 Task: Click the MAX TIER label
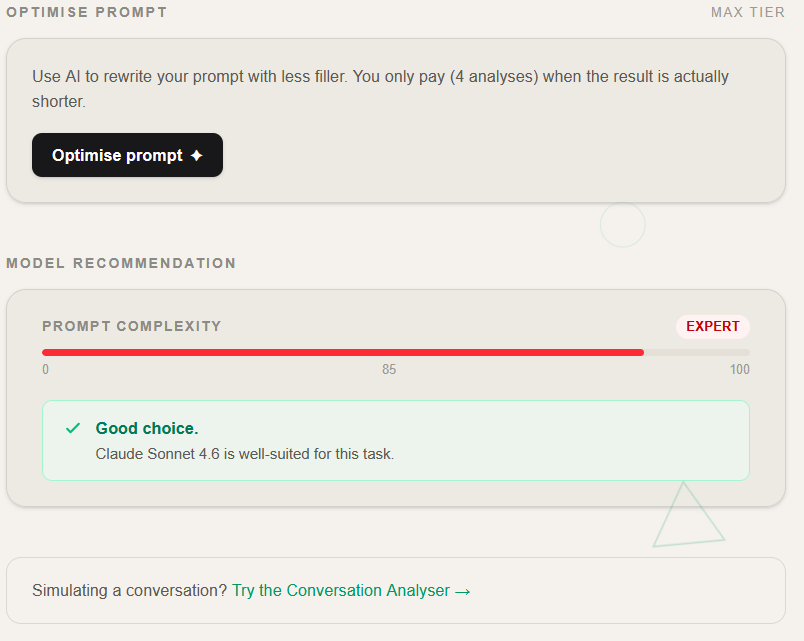(x=748, y=13)
